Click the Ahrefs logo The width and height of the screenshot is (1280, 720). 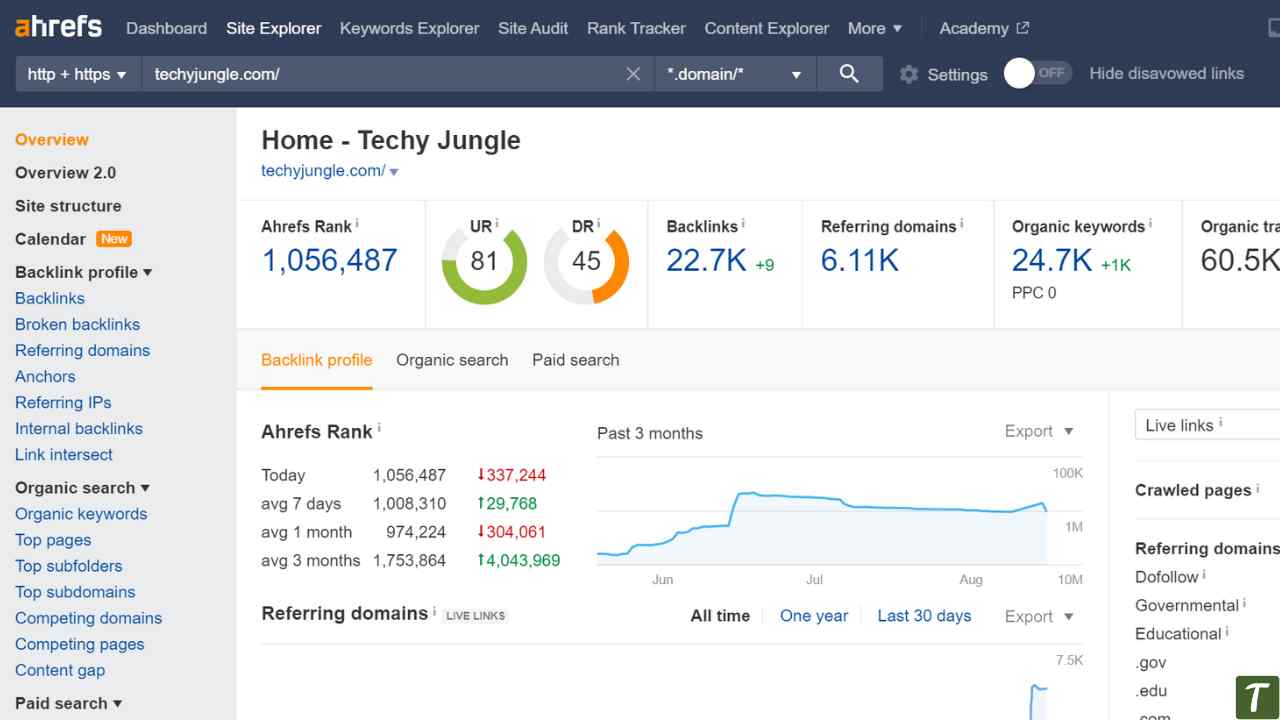click(58, 27)
